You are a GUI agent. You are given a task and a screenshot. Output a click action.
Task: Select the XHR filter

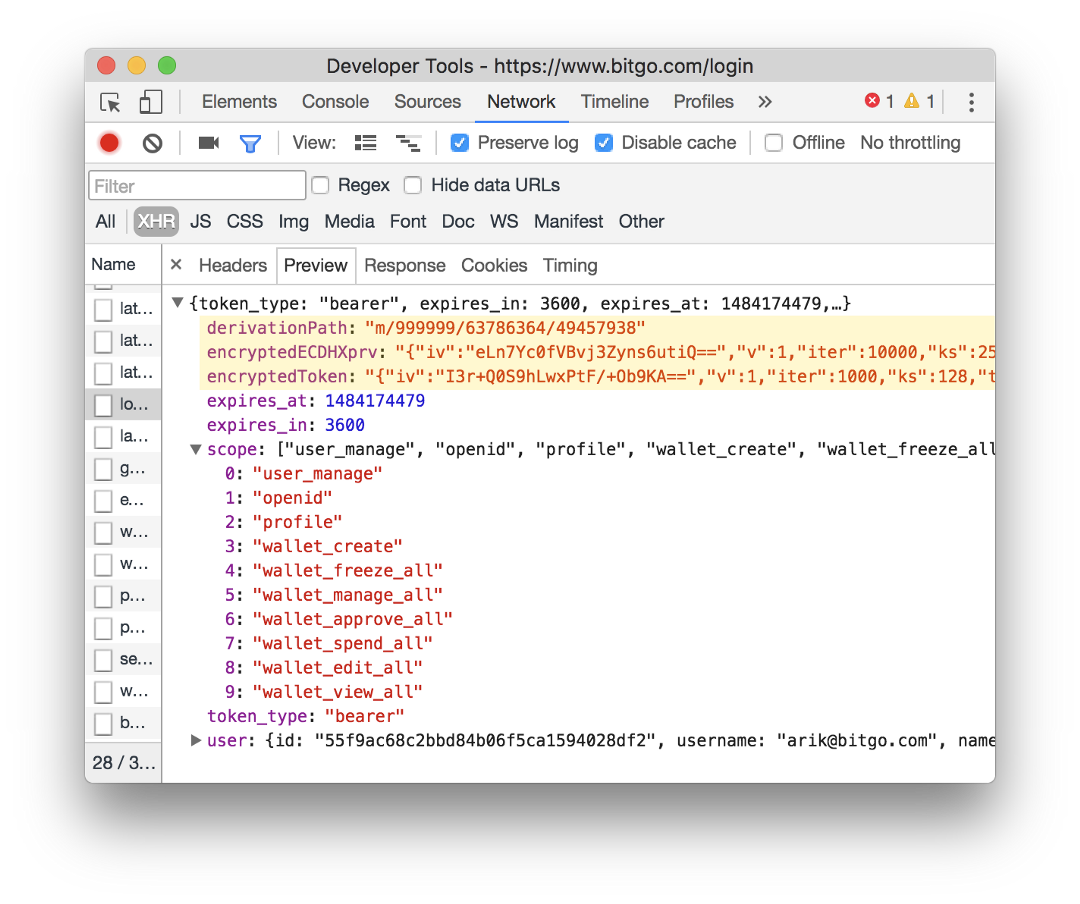(156, 221)
